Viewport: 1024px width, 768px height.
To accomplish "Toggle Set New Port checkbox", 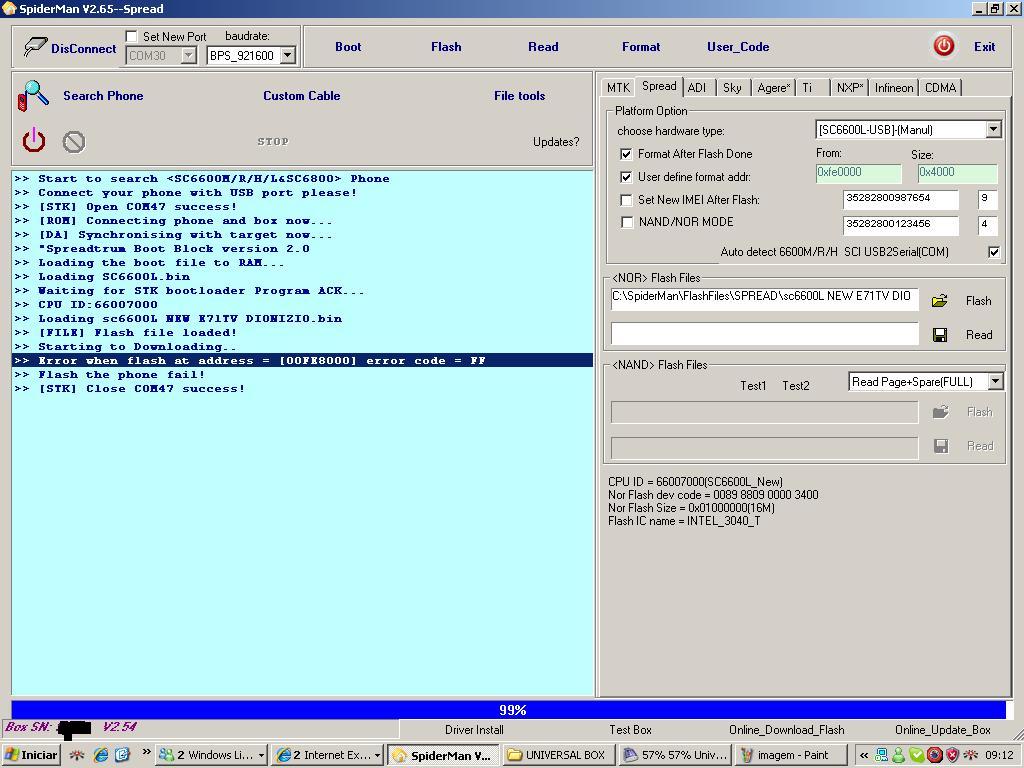I will pos(131,36).
